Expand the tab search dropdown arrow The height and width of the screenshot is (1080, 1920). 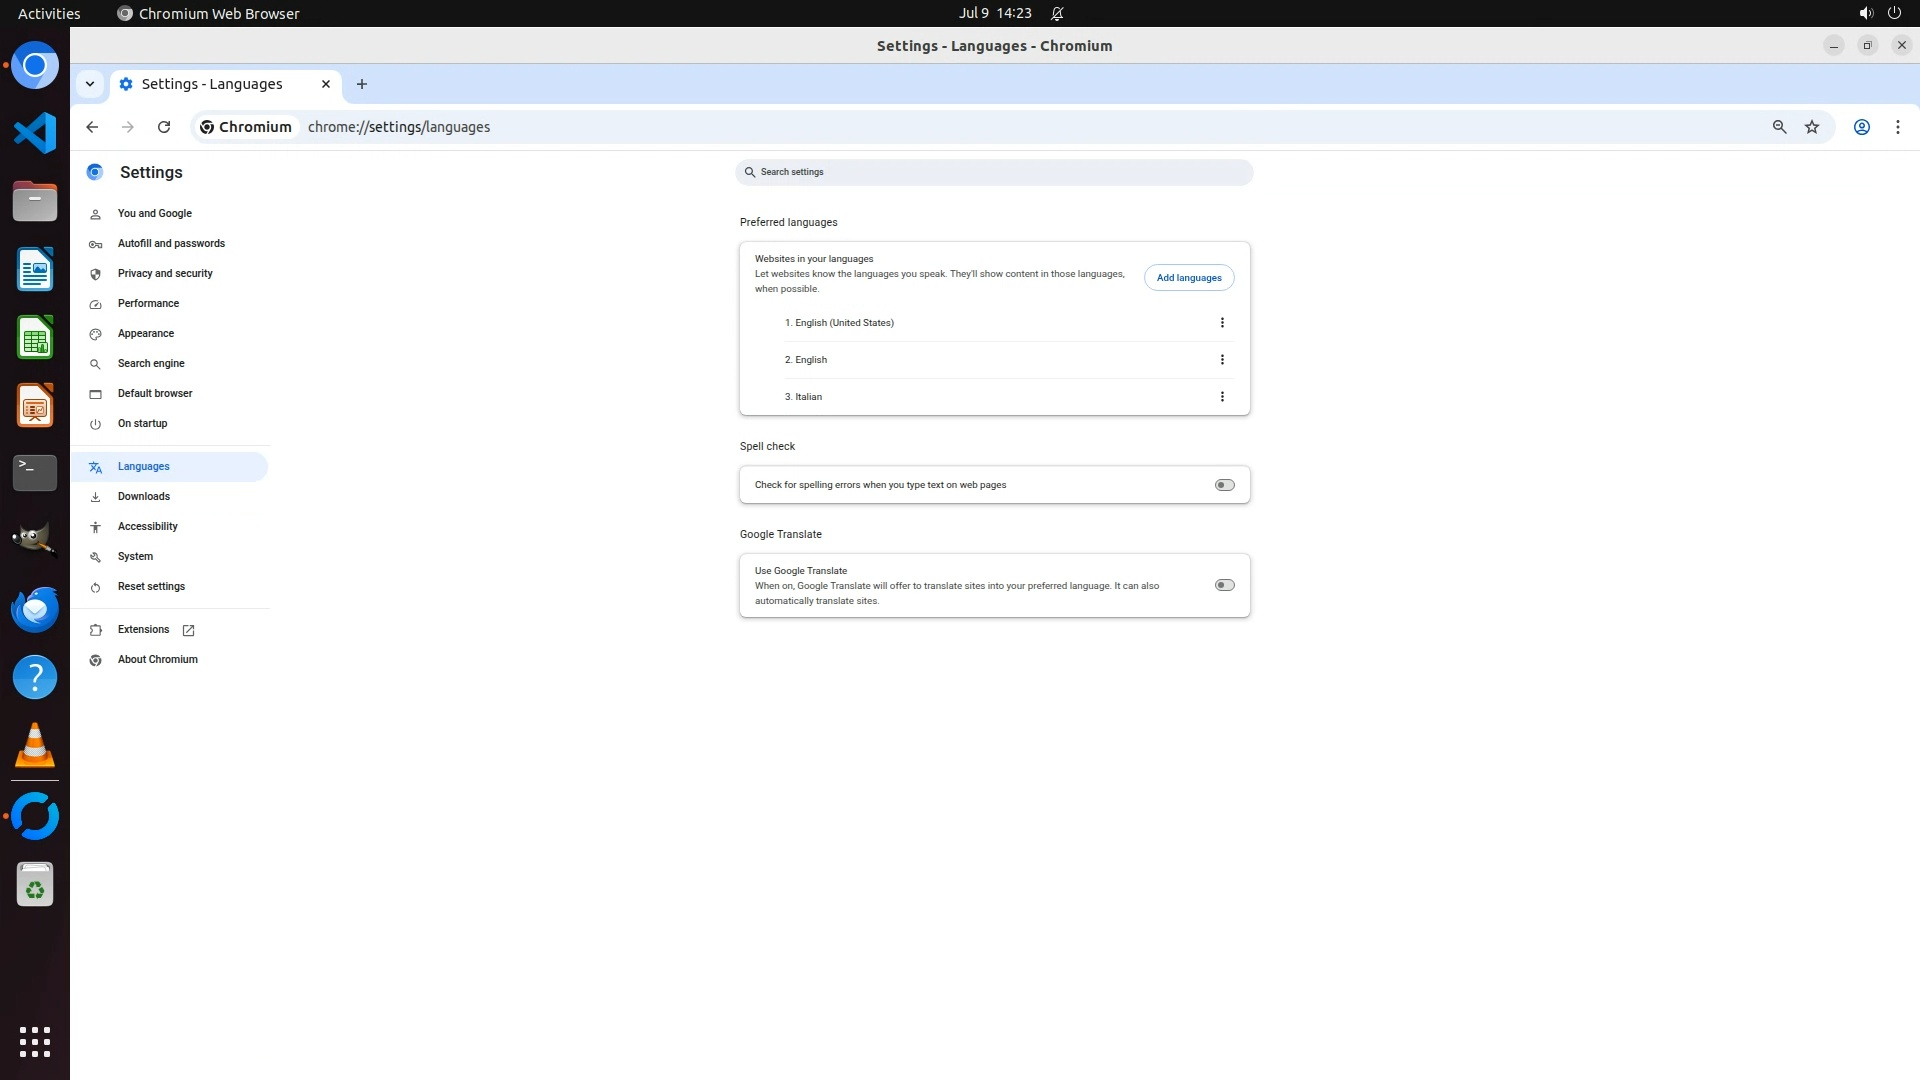click(x=90, y=84)
